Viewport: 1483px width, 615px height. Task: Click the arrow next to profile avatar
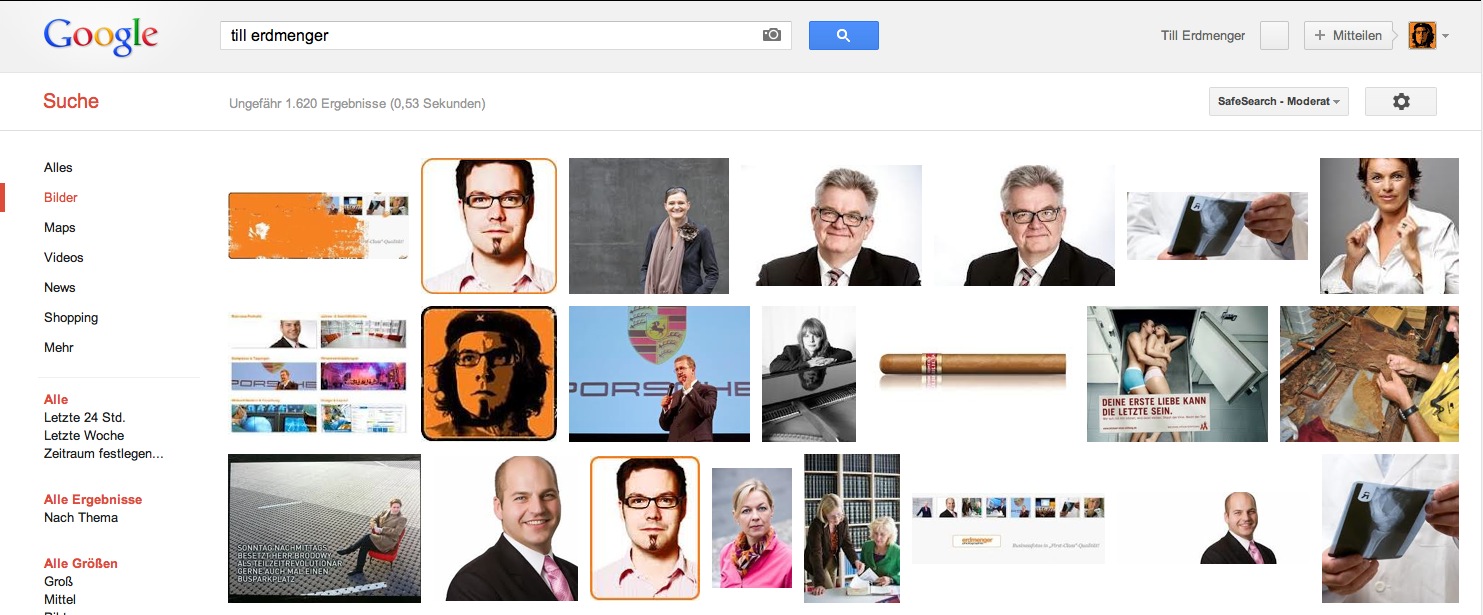pyautogui.click(x=1446, y=37)
